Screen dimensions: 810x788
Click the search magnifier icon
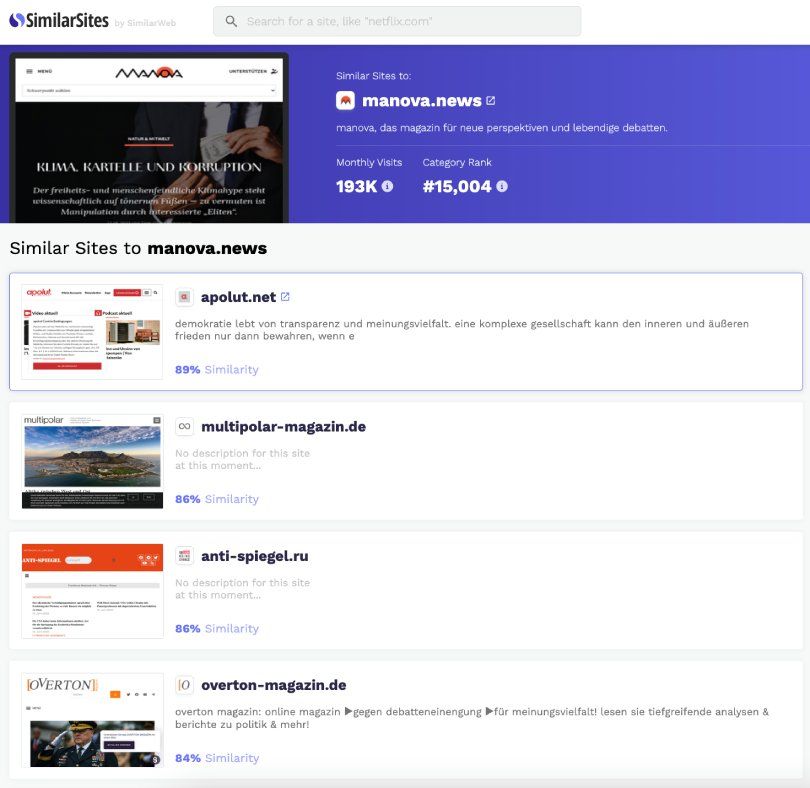(231, 21)
